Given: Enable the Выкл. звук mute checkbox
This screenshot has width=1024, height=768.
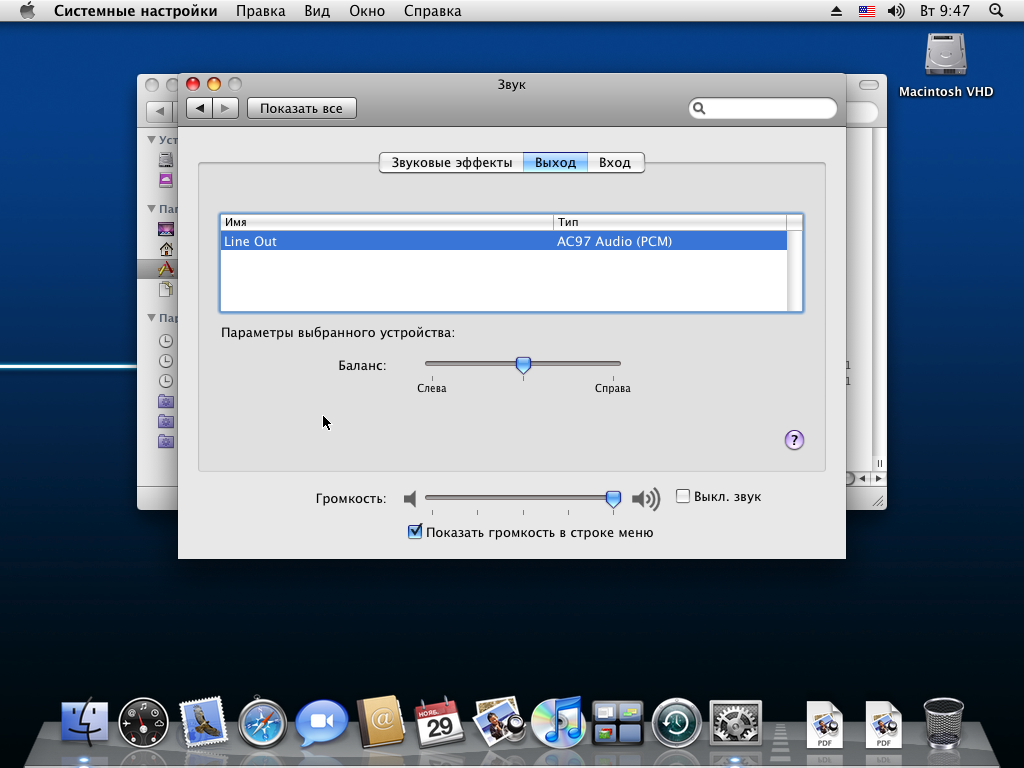Looking at the screenshot, I should tap(683, 496).
